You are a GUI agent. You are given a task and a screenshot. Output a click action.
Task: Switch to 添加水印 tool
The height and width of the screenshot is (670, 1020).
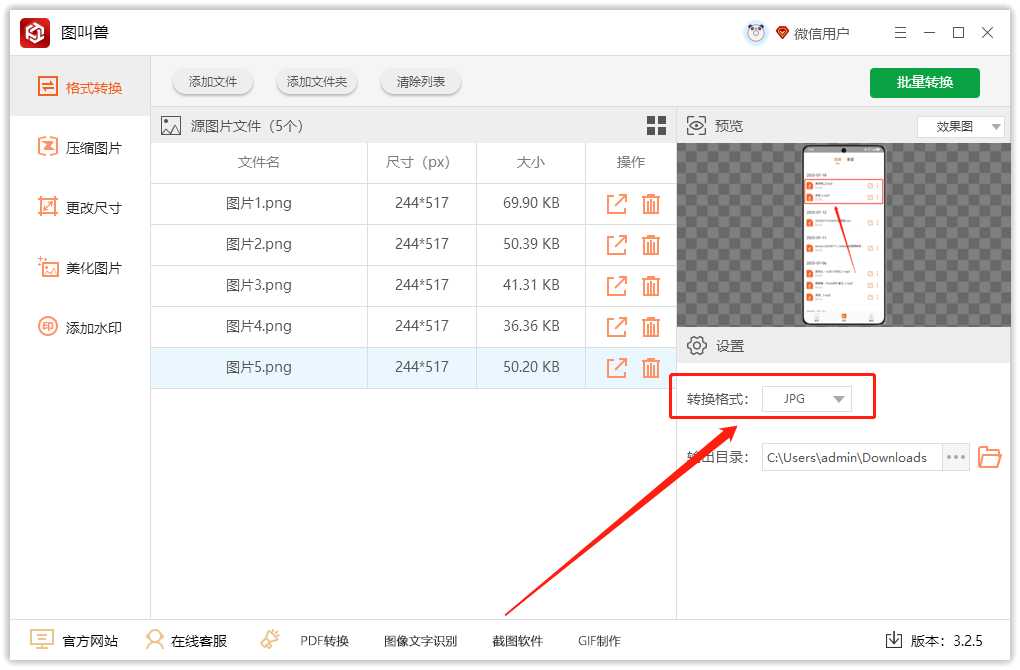79,327
